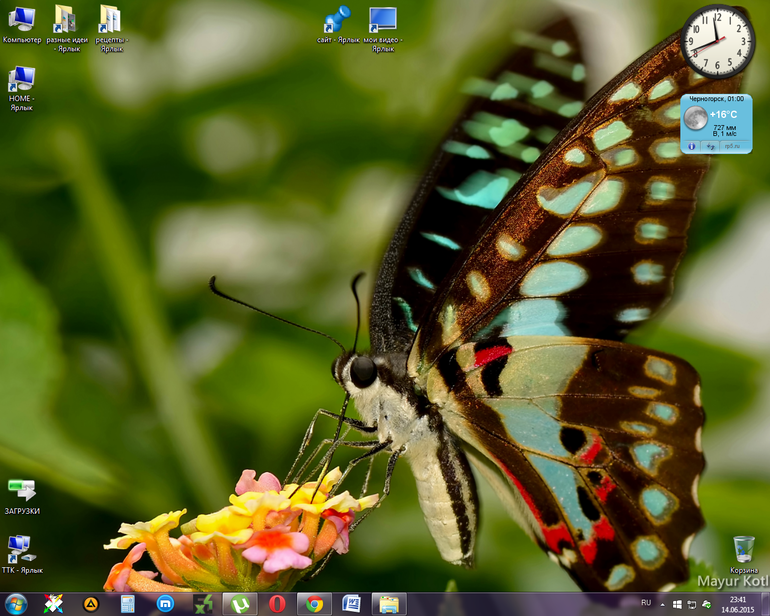Image resolution: width=770 pixels, height=616 pixels.
Task: Click the '727 мм' pressure reading
Action: (x=725, y=128)
